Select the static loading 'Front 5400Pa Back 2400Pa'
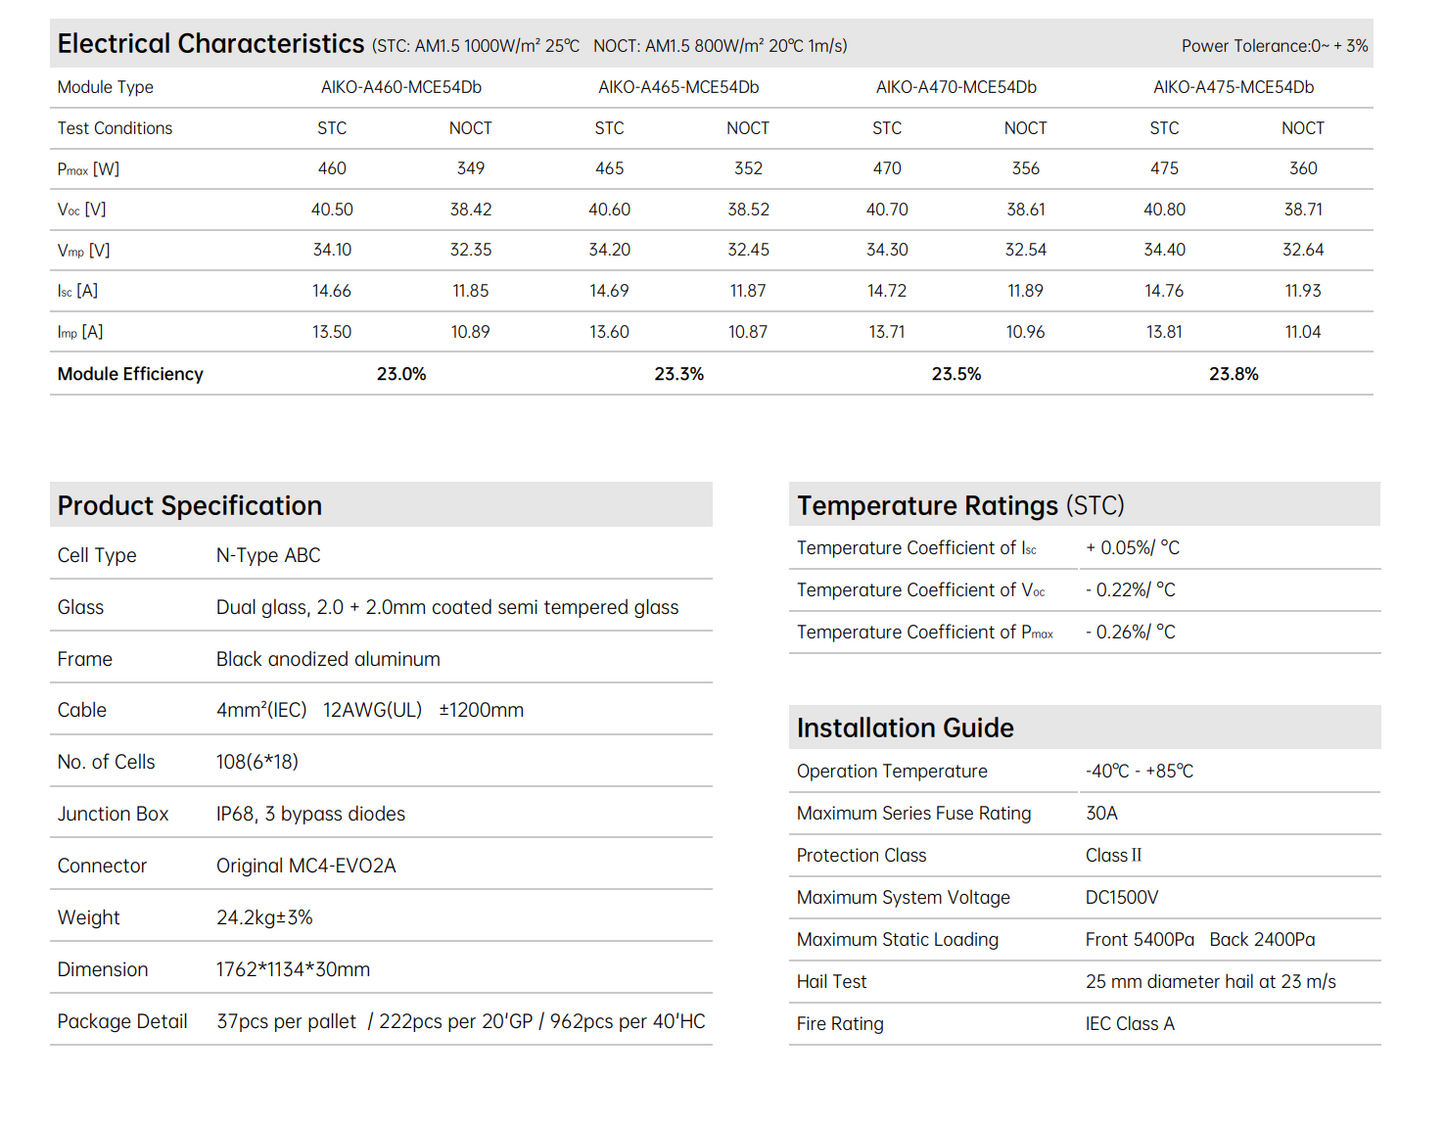Image resolution: width=1445 pixels, height=1126 pixels. 1200,940
